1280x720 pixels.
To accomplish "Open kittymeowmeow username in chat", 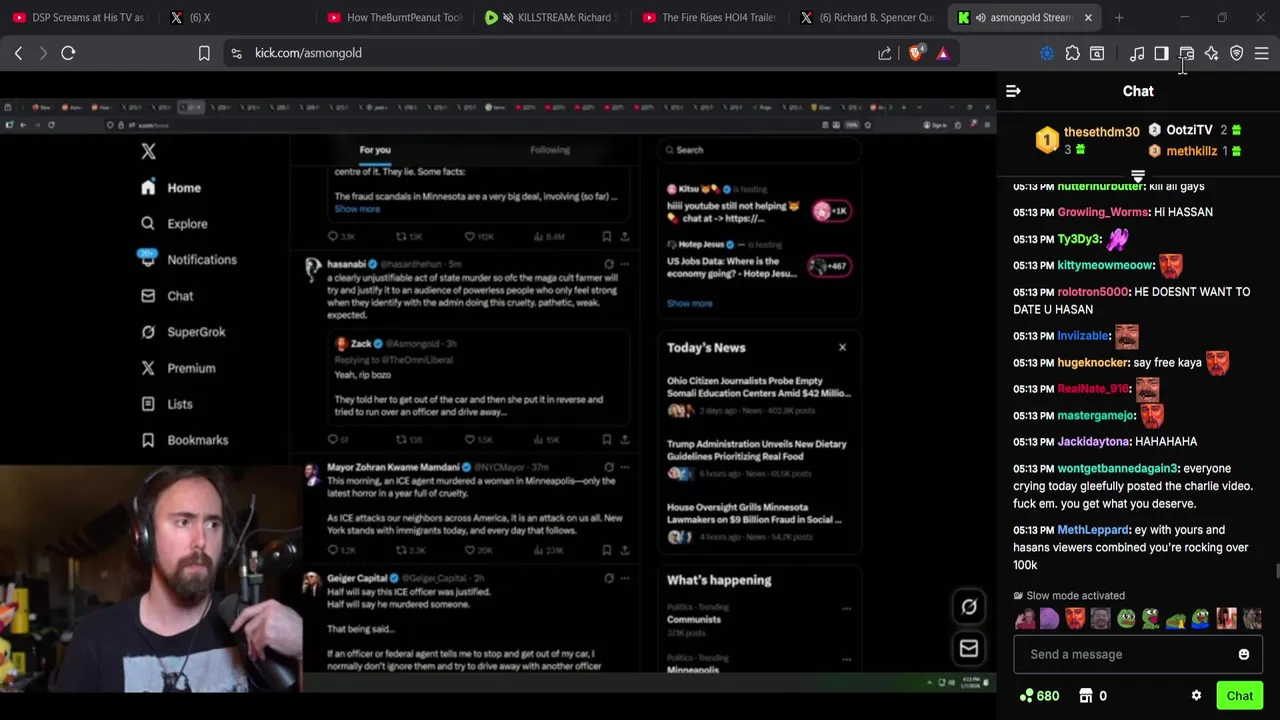I will tap(1105, 265).
